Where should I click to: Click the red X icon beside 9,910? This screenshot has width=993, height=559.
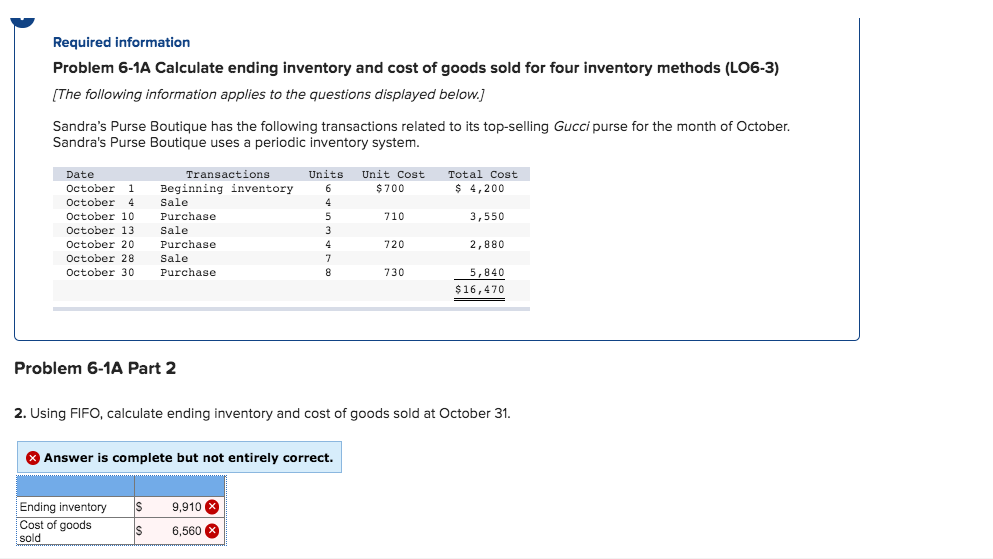[212, 506]
